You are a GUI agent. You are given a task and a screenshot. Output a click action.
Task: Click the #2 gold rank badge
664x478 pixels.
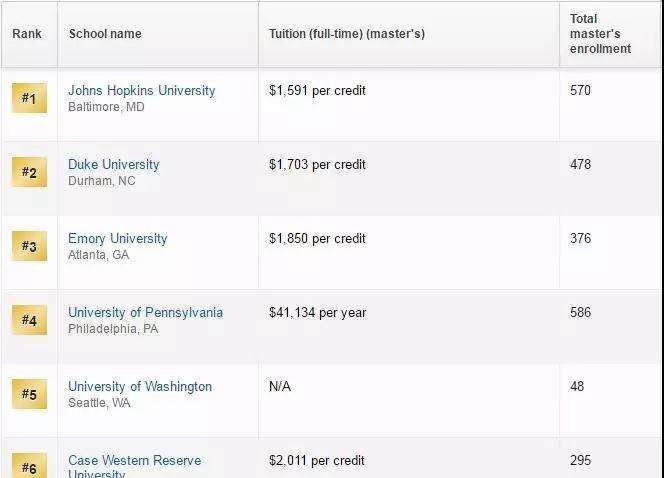(x=29, y=172)
